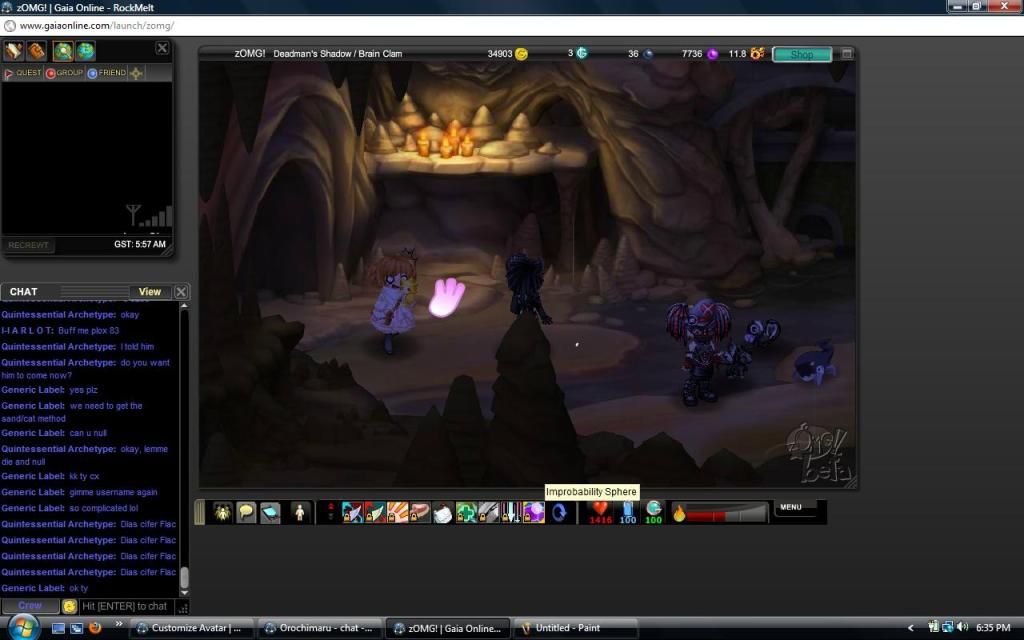Click the purple orb counter icon

pos(712,54)
